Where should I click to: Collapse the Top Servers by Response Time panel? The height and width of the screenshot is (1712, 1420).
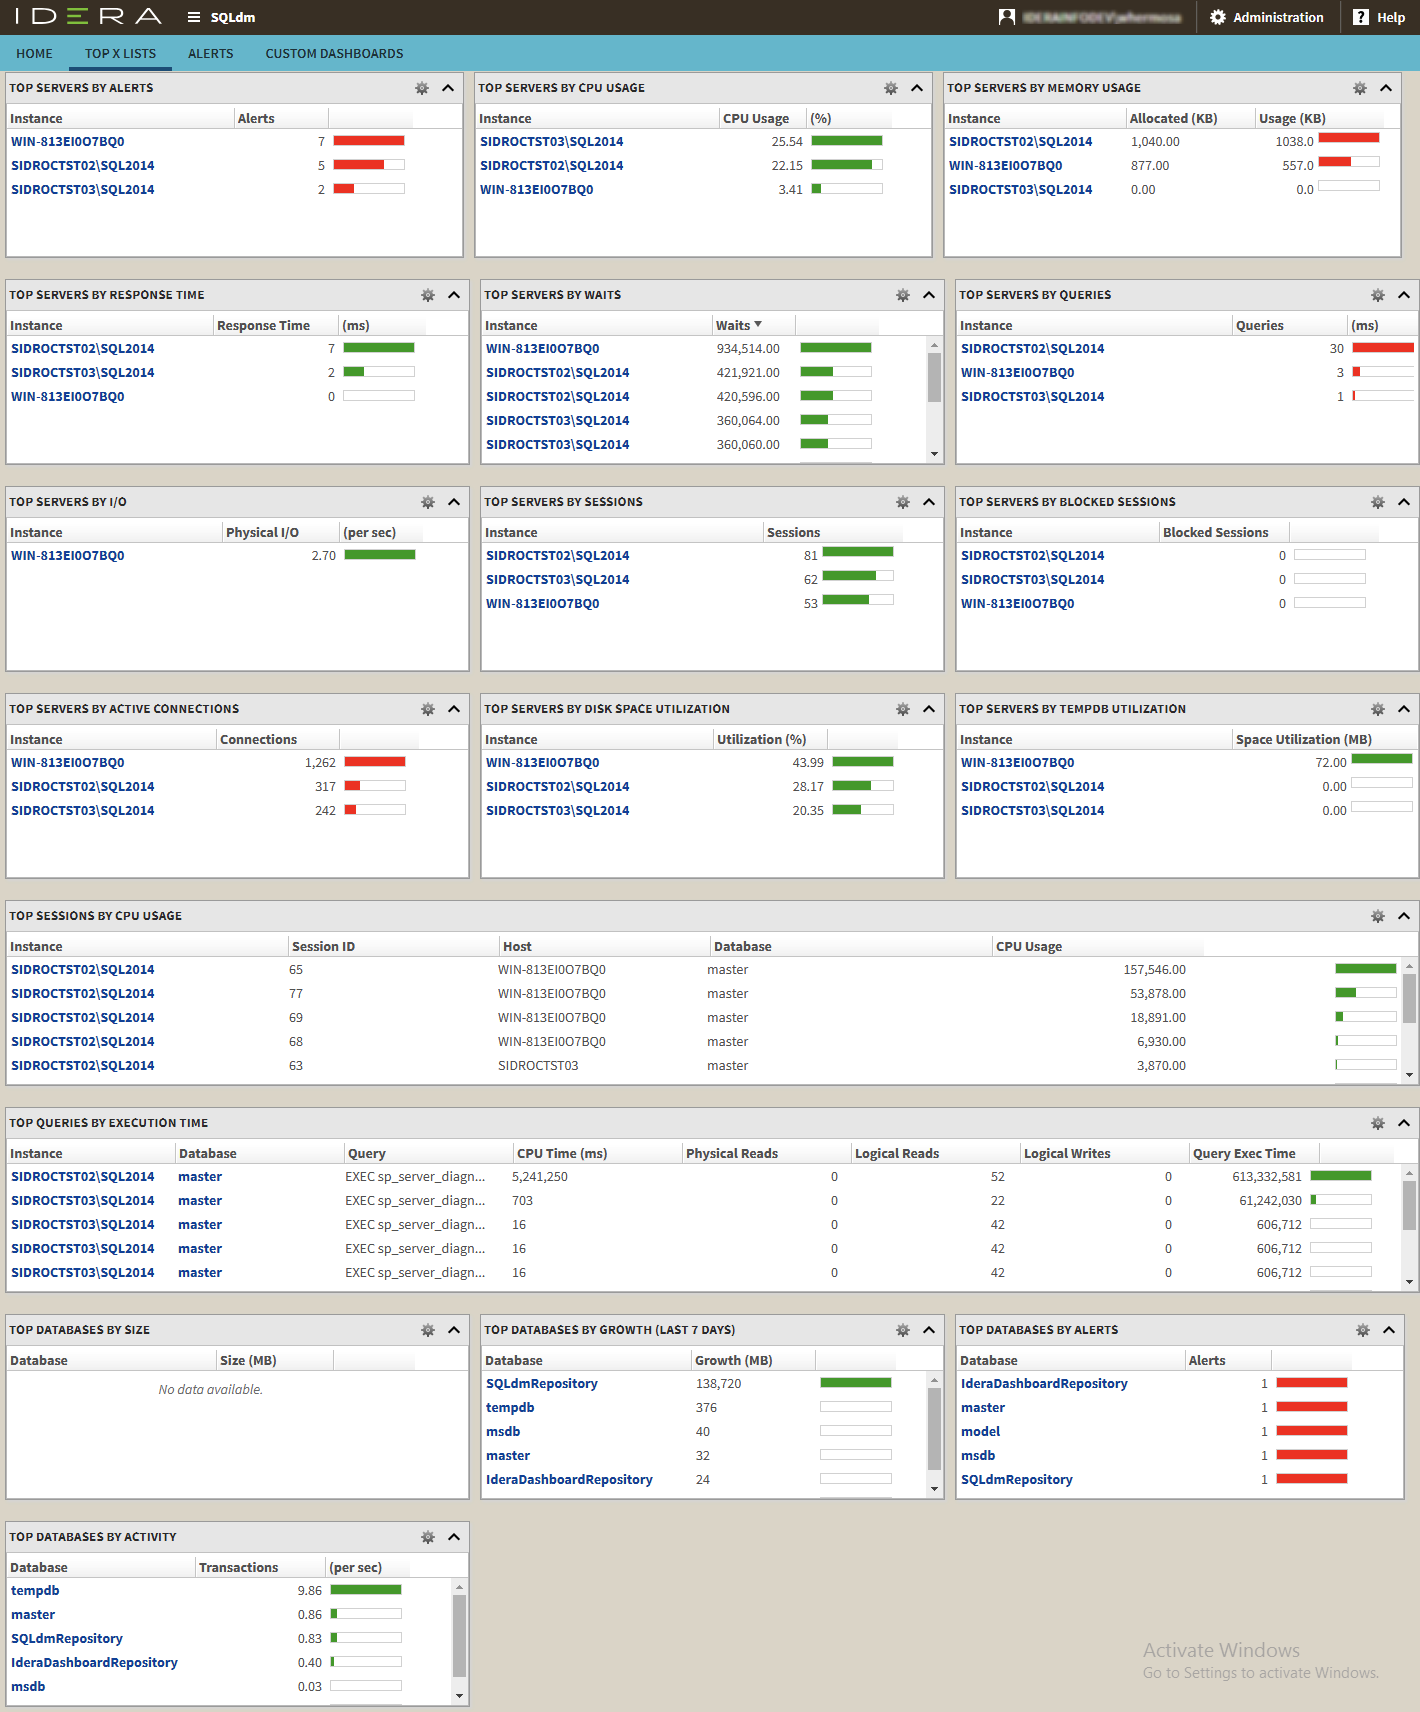(x=454, y=295)
